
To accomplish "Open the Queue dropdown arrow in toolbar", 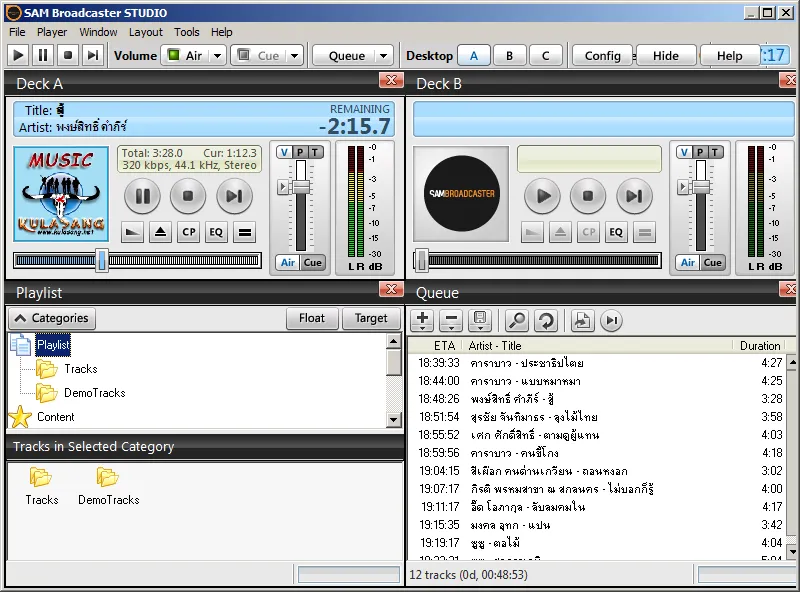I will pos(384,55).
